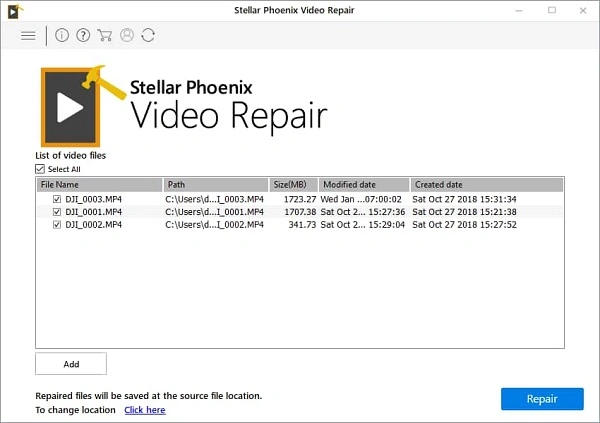Image resolution: width=600 pixels, height=423 pixels.
Task: Select the DJI_0003.MP4 file name
Action: click(93, 199)
